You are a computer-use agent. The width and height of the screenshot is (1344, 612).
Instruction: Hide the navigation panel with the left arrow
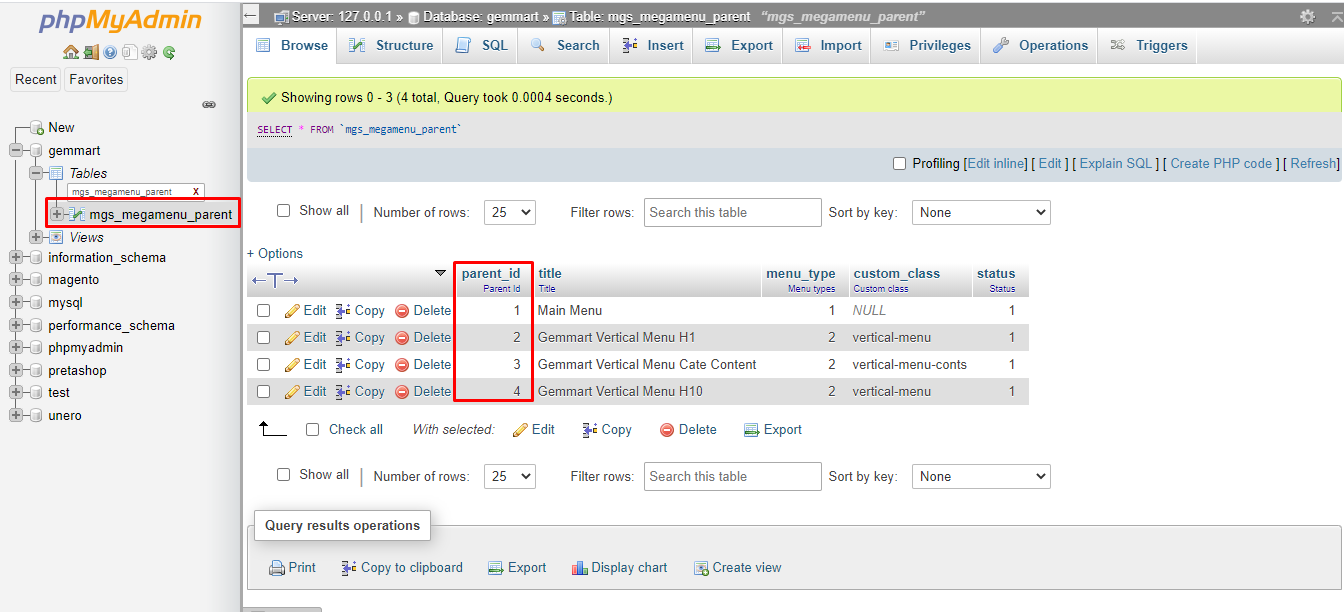(251, 16)
